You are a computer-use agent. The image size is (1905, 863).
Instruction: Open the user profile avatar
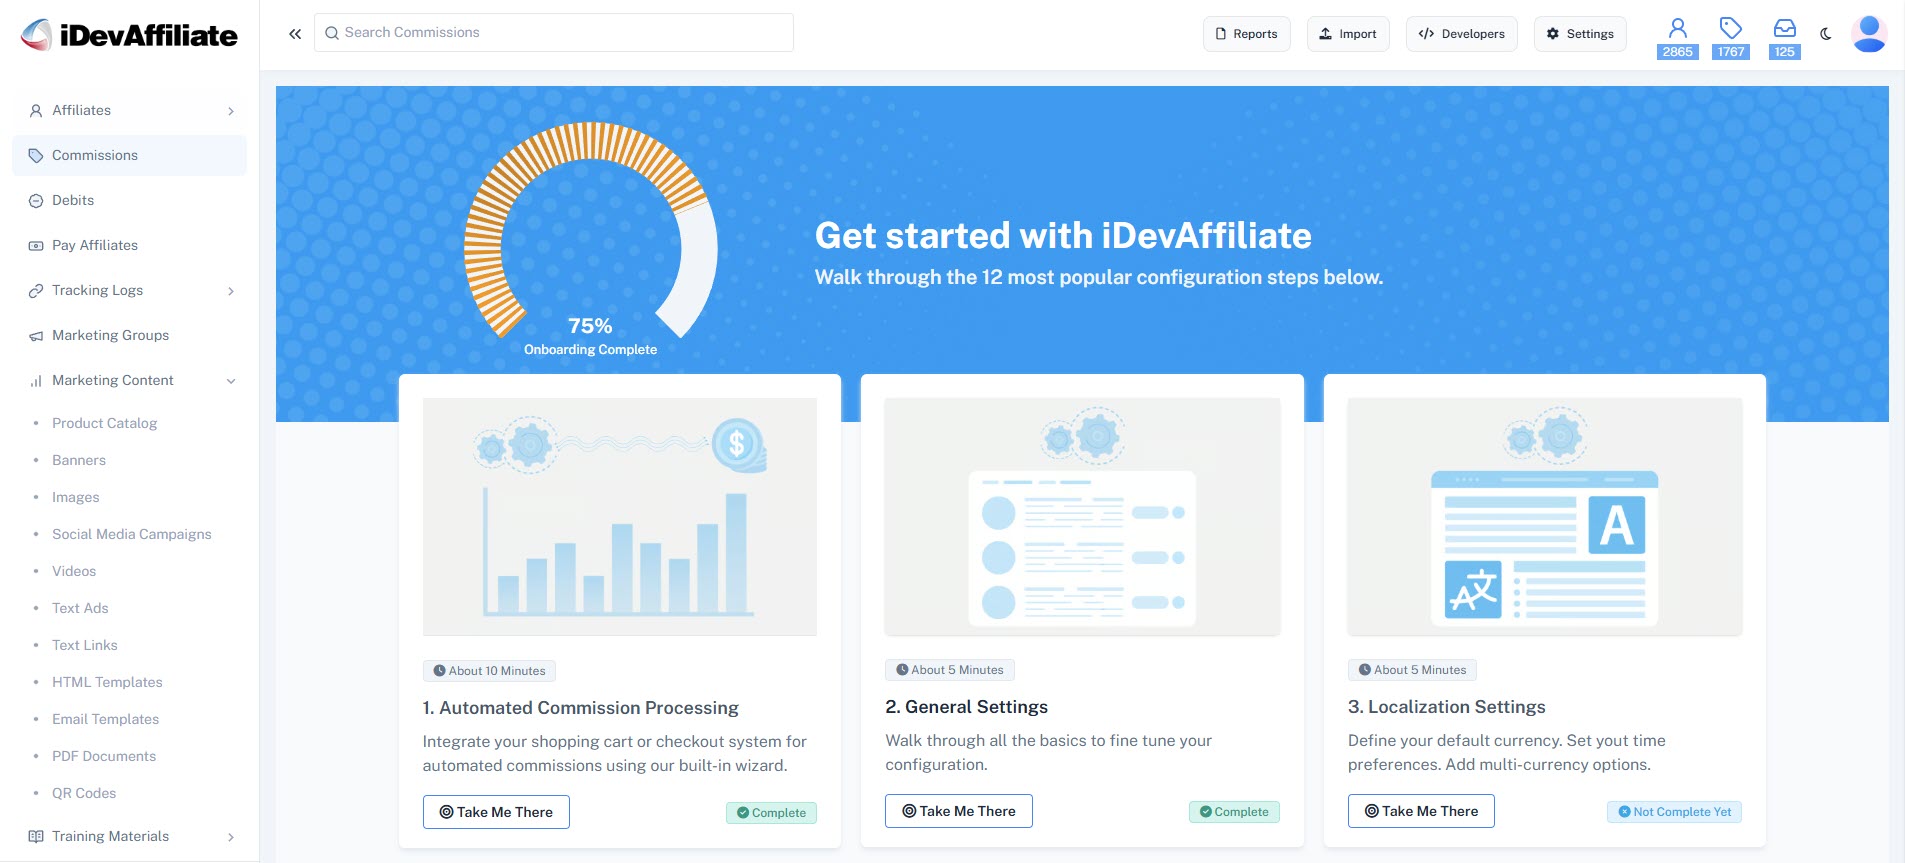click(x=1869, y=34)
